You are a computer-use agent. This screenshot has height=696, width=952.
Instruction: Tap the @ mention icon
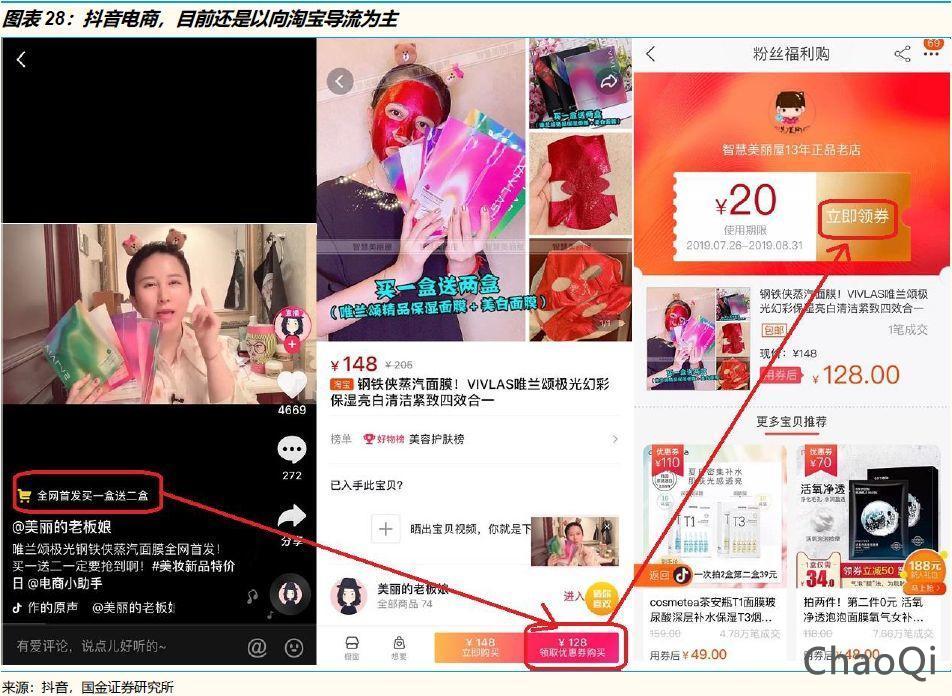coord(257,647)
